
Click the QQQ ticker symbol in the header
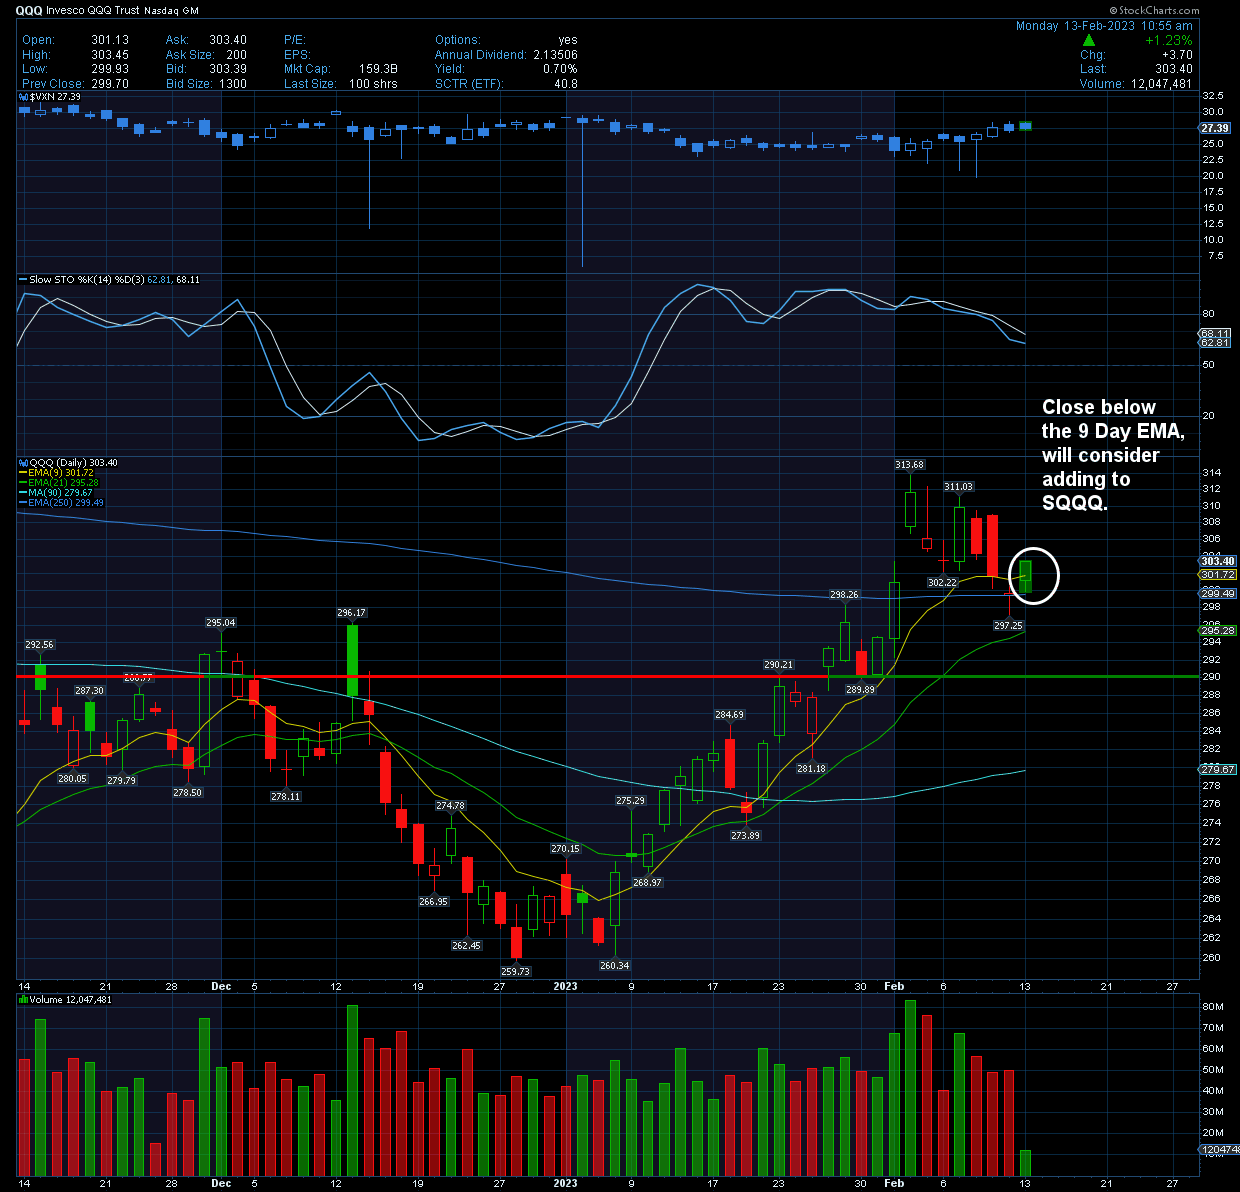[x=29, y=11]
